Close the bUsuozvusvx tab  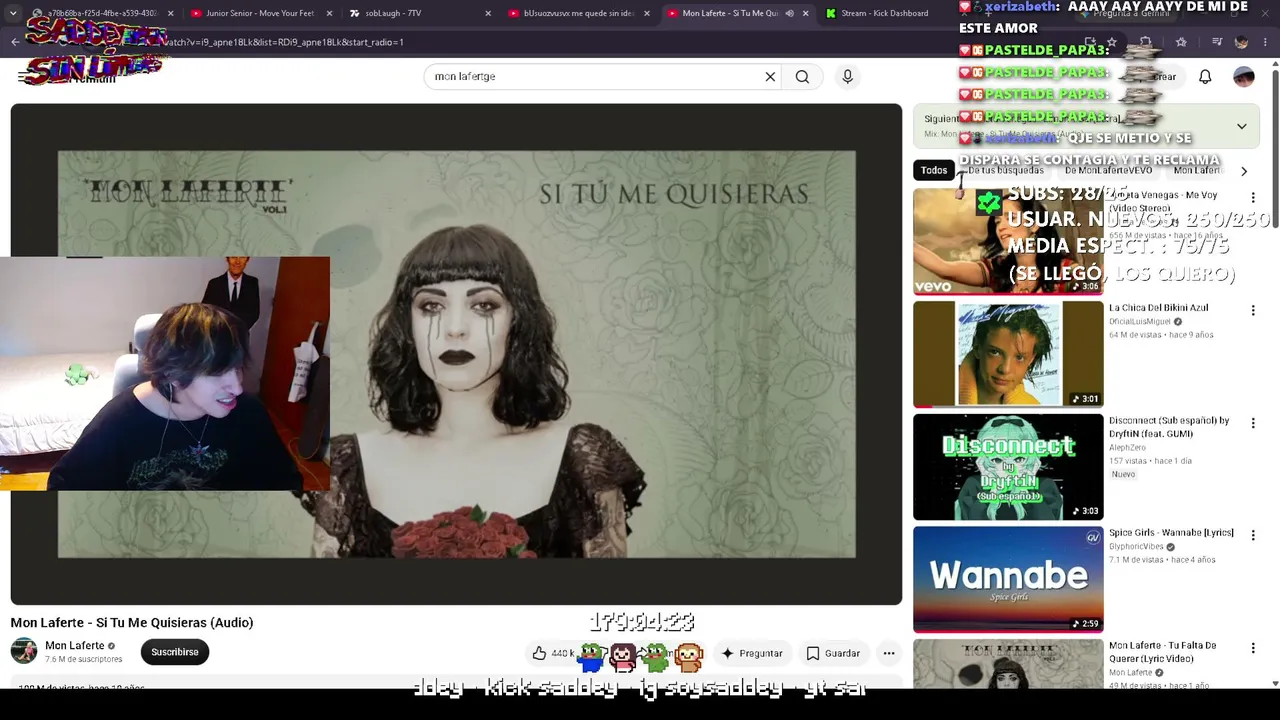(647, 13)
